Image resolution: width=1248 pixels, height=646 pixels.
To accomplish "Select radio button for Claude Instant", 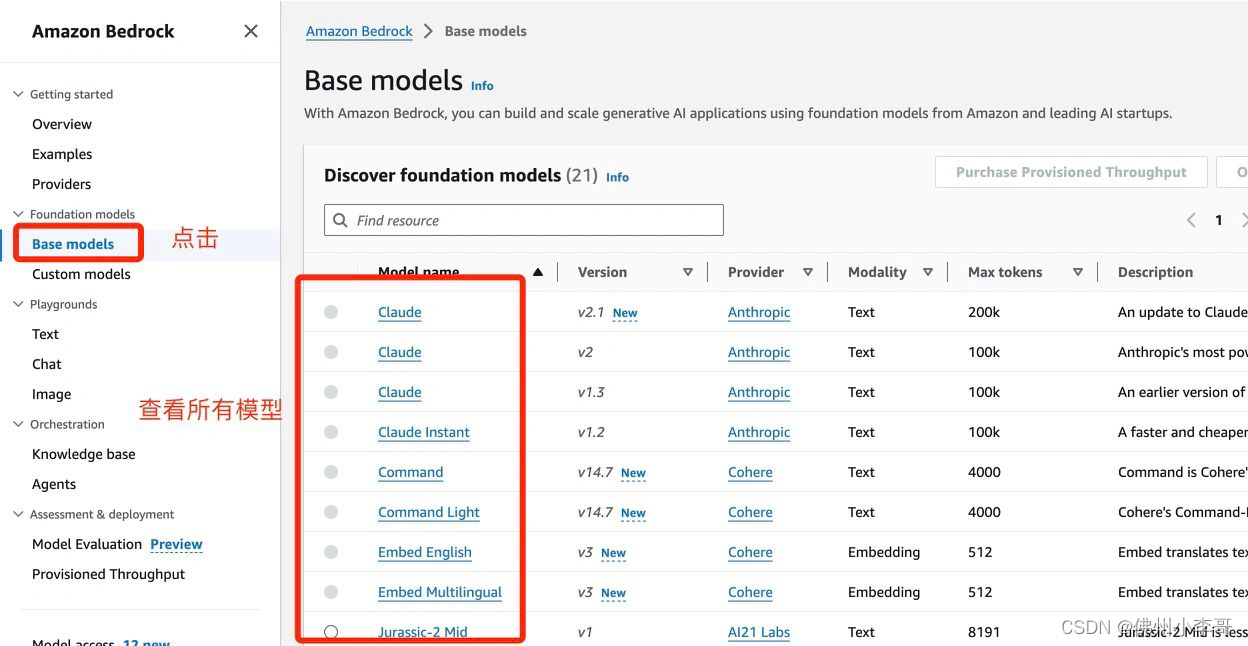I will click(331, 432).
